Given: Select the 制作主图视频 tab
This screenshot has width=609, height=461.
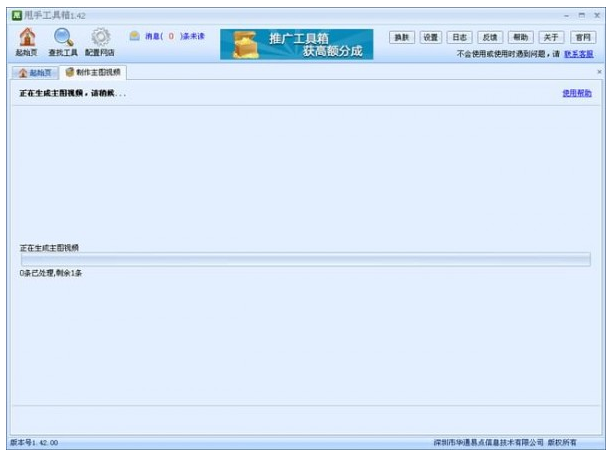Looking at the screenshot, I should coord(93,72).
